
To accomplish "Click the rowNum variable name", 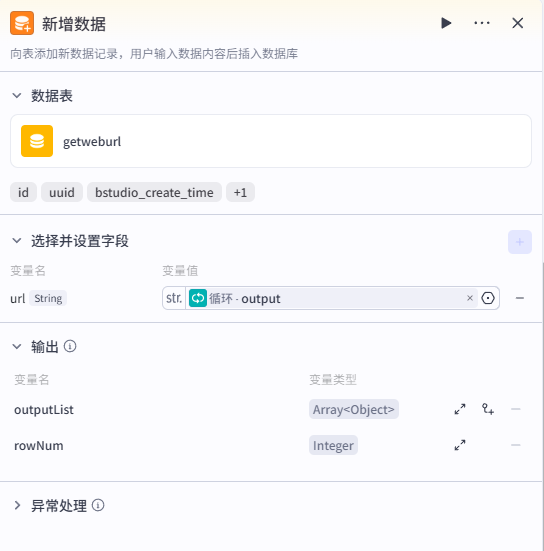I will tap(39, 446).
